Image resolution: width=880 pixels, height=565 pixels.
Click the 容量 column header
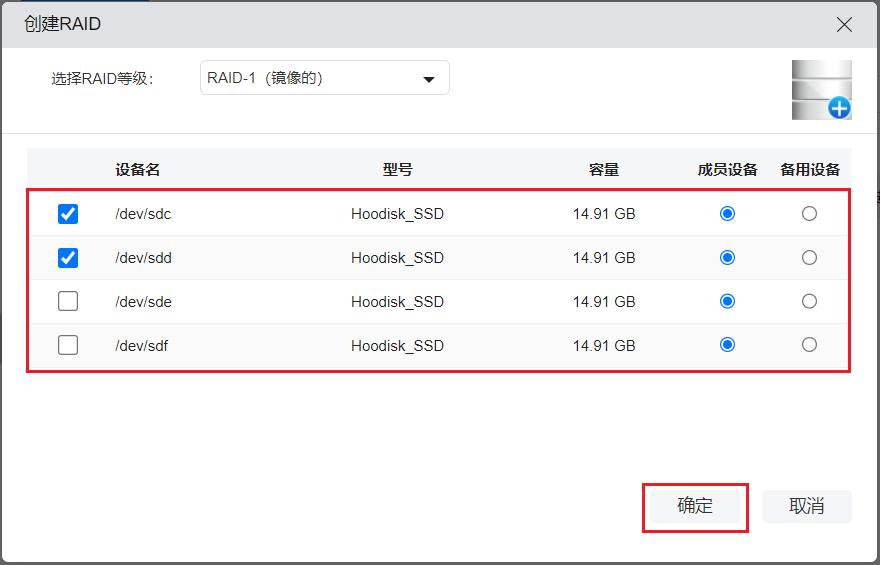click(x=604, y=170)
